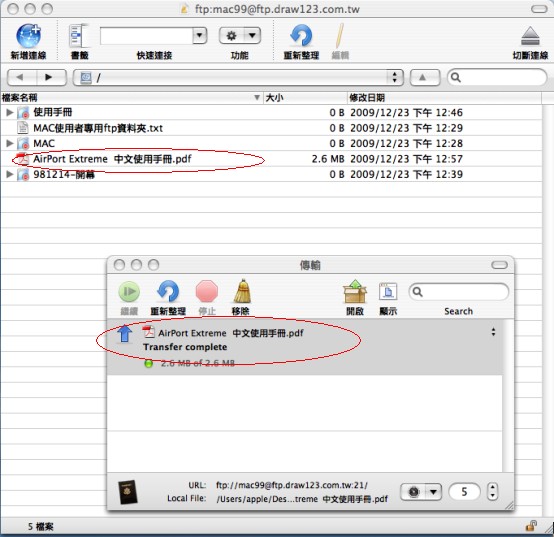Viewport: 554px width, 537px height.
Task: Select the MAC使用者專用ftp資料夾.txt file
Action: [x=98, y=128]
